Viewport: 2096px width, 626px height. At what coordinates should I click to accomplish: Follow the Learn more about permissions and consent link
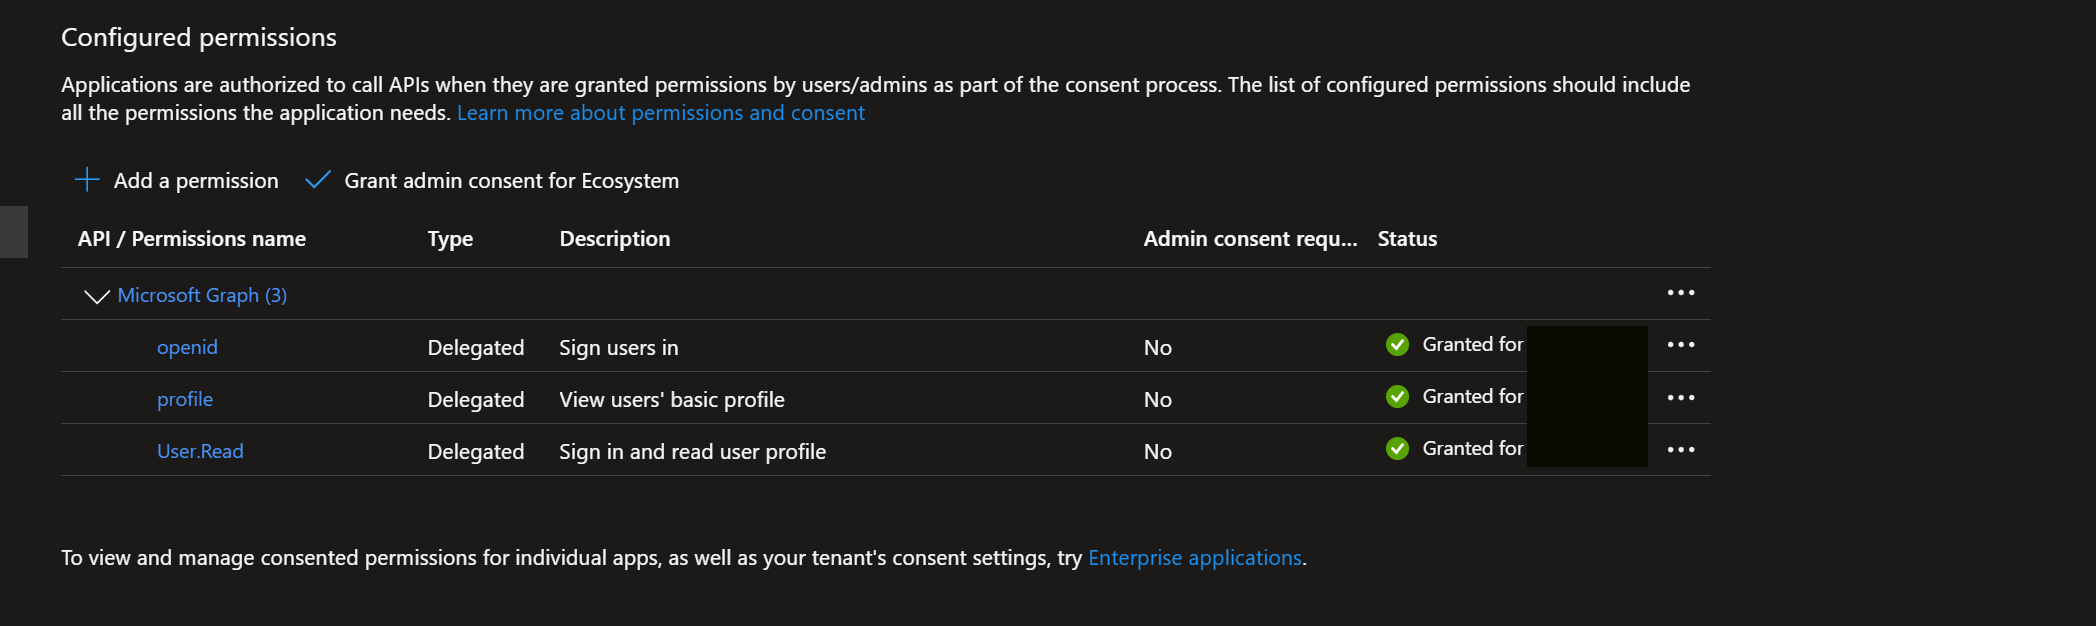pyautogui.click(x=660, y=113)
